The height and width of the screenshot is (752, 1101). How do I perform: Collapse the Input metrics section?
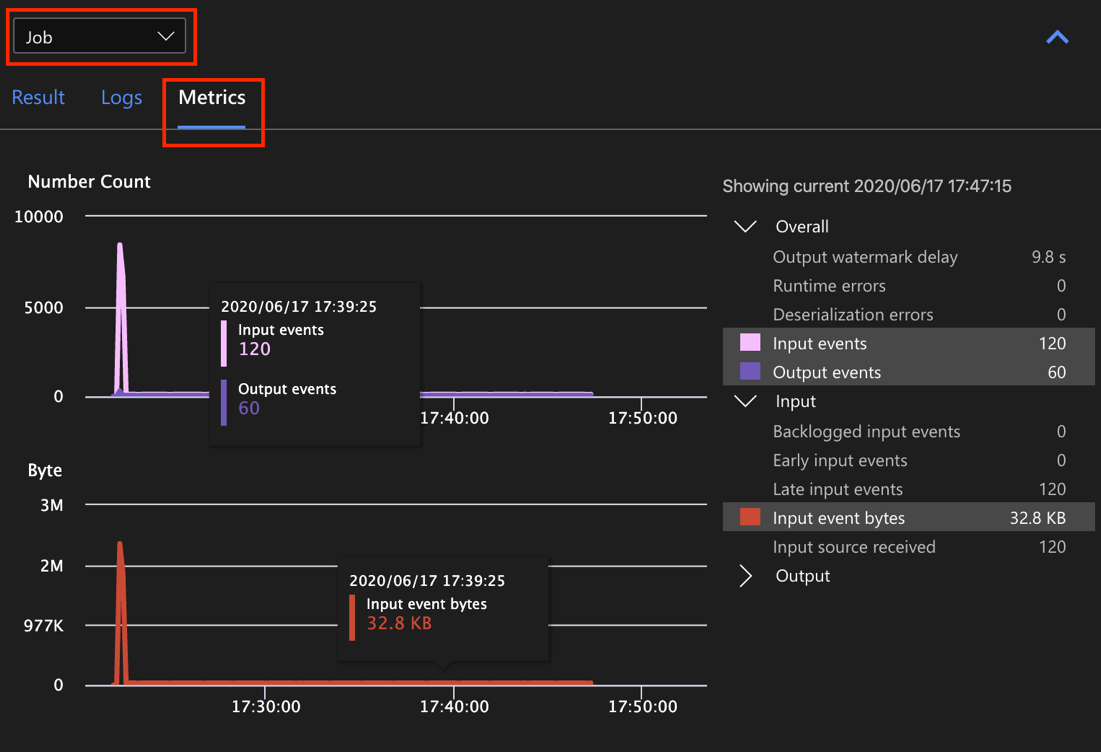[x=744, y=401]
